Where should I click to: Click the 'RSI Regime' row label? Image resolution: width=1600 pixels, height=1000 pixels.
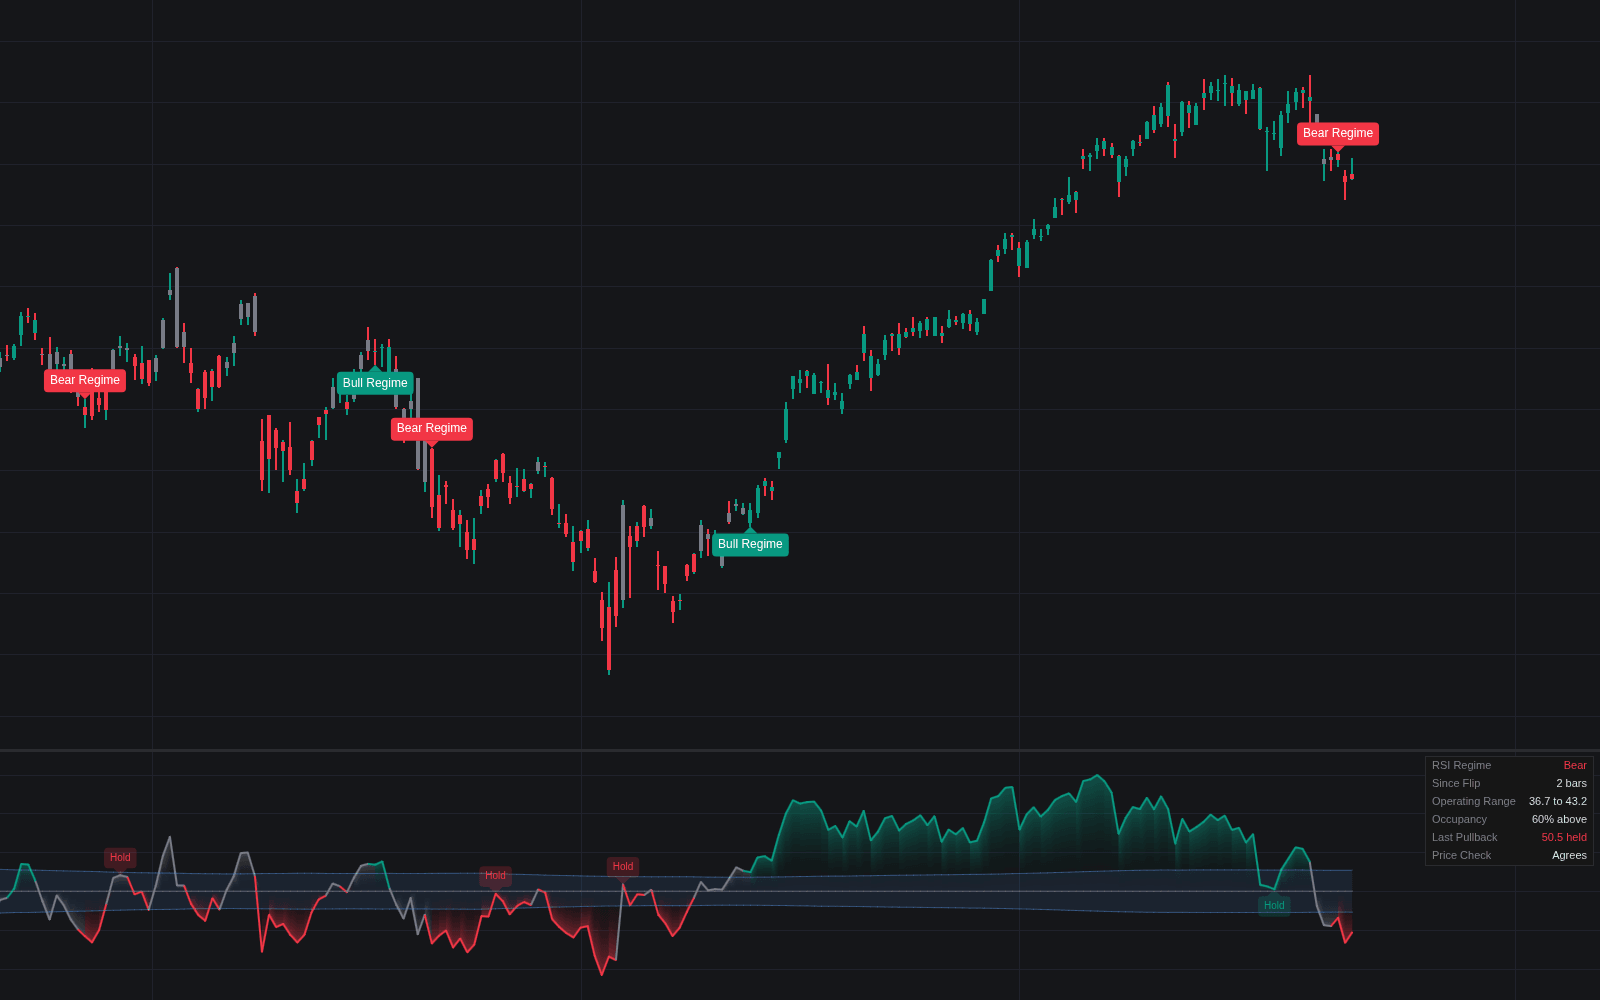click(1461, 765)
